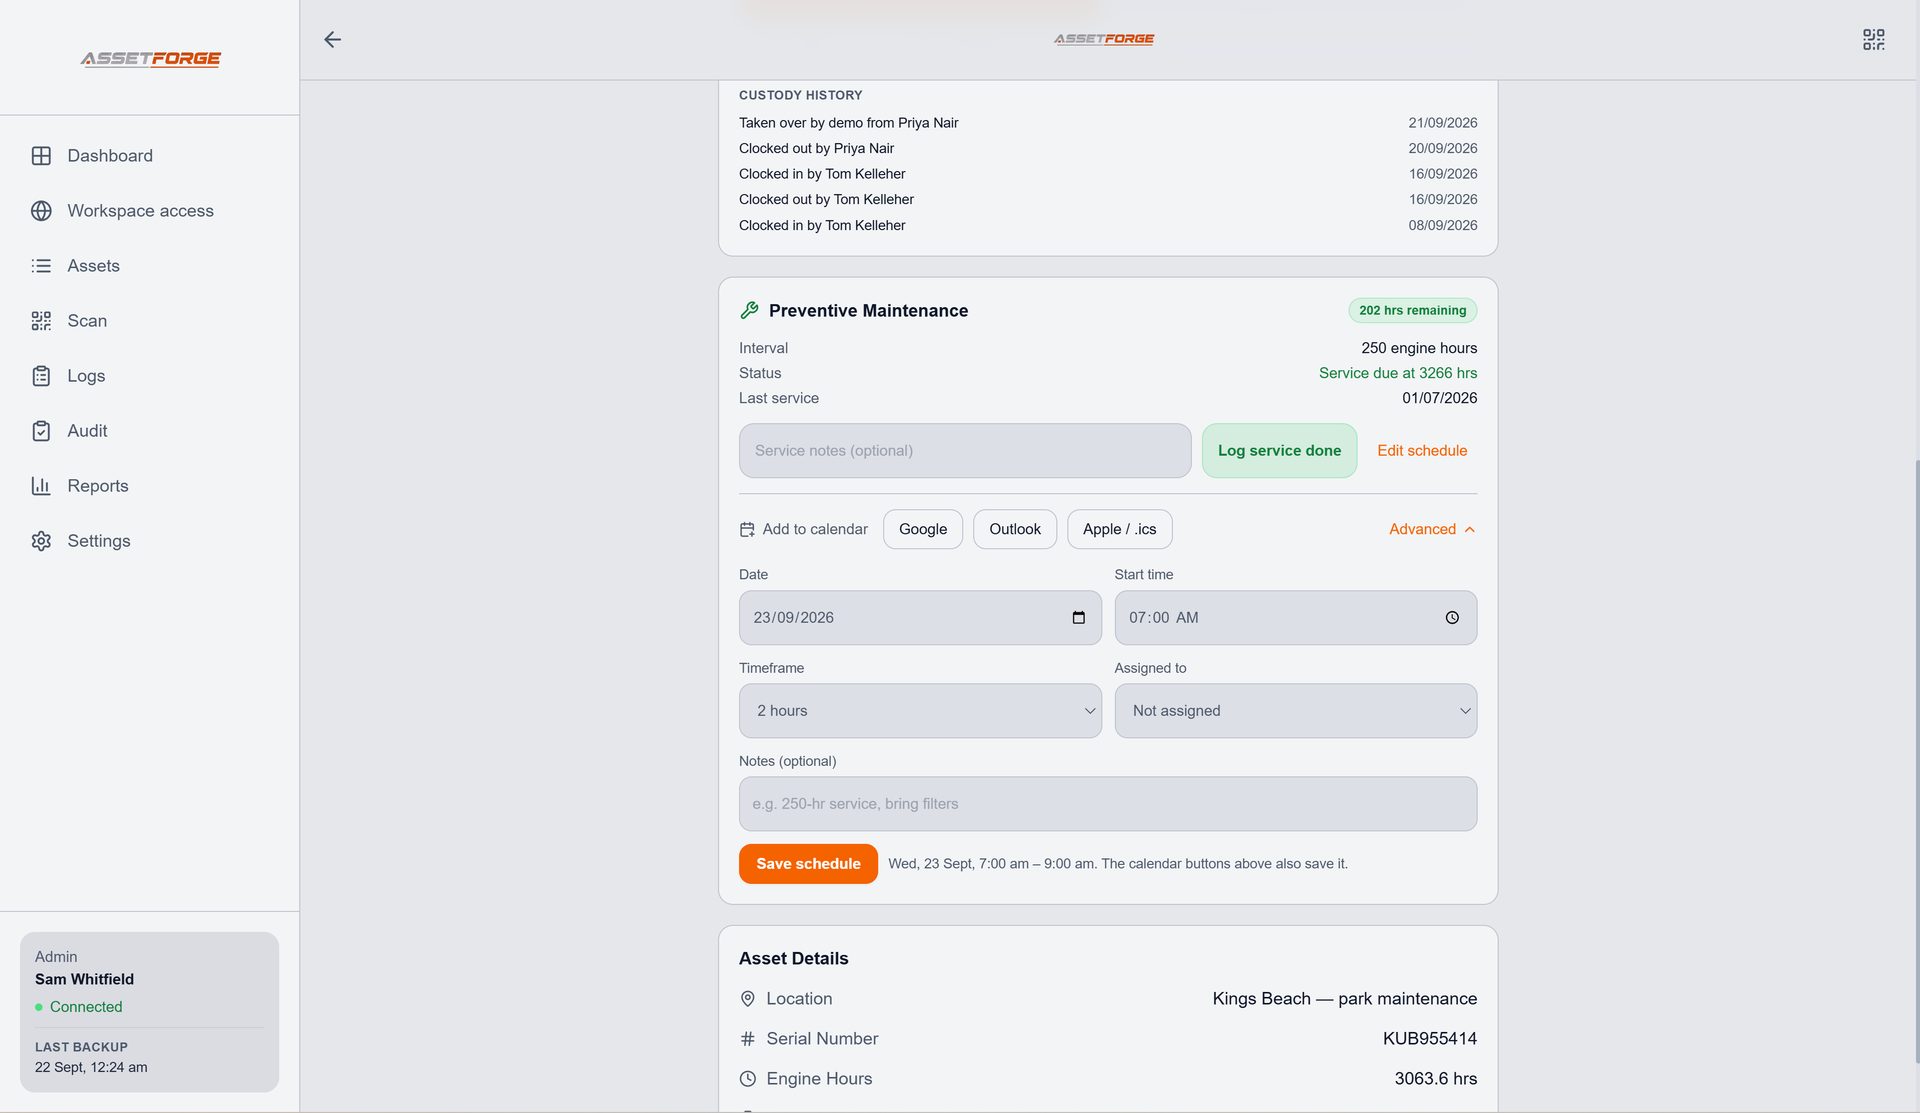Image resolution: width=1920 pixels, height=1113 pixels.
Task: Open the date picker calendar icon
Action: point(1078,618)
